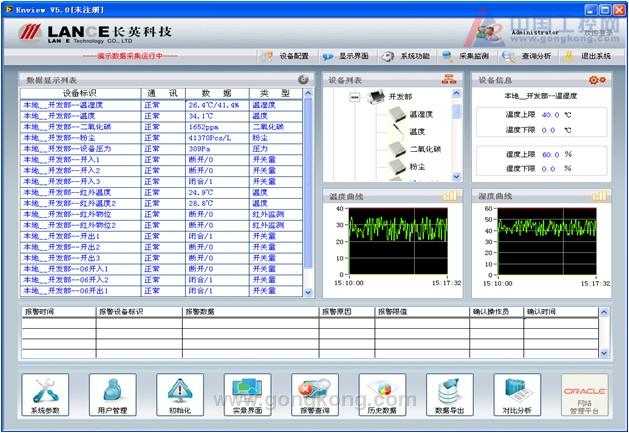This screenshot has width=629, height=433.
Task: Open 用户管理 user management
Action: coord(112,396)
